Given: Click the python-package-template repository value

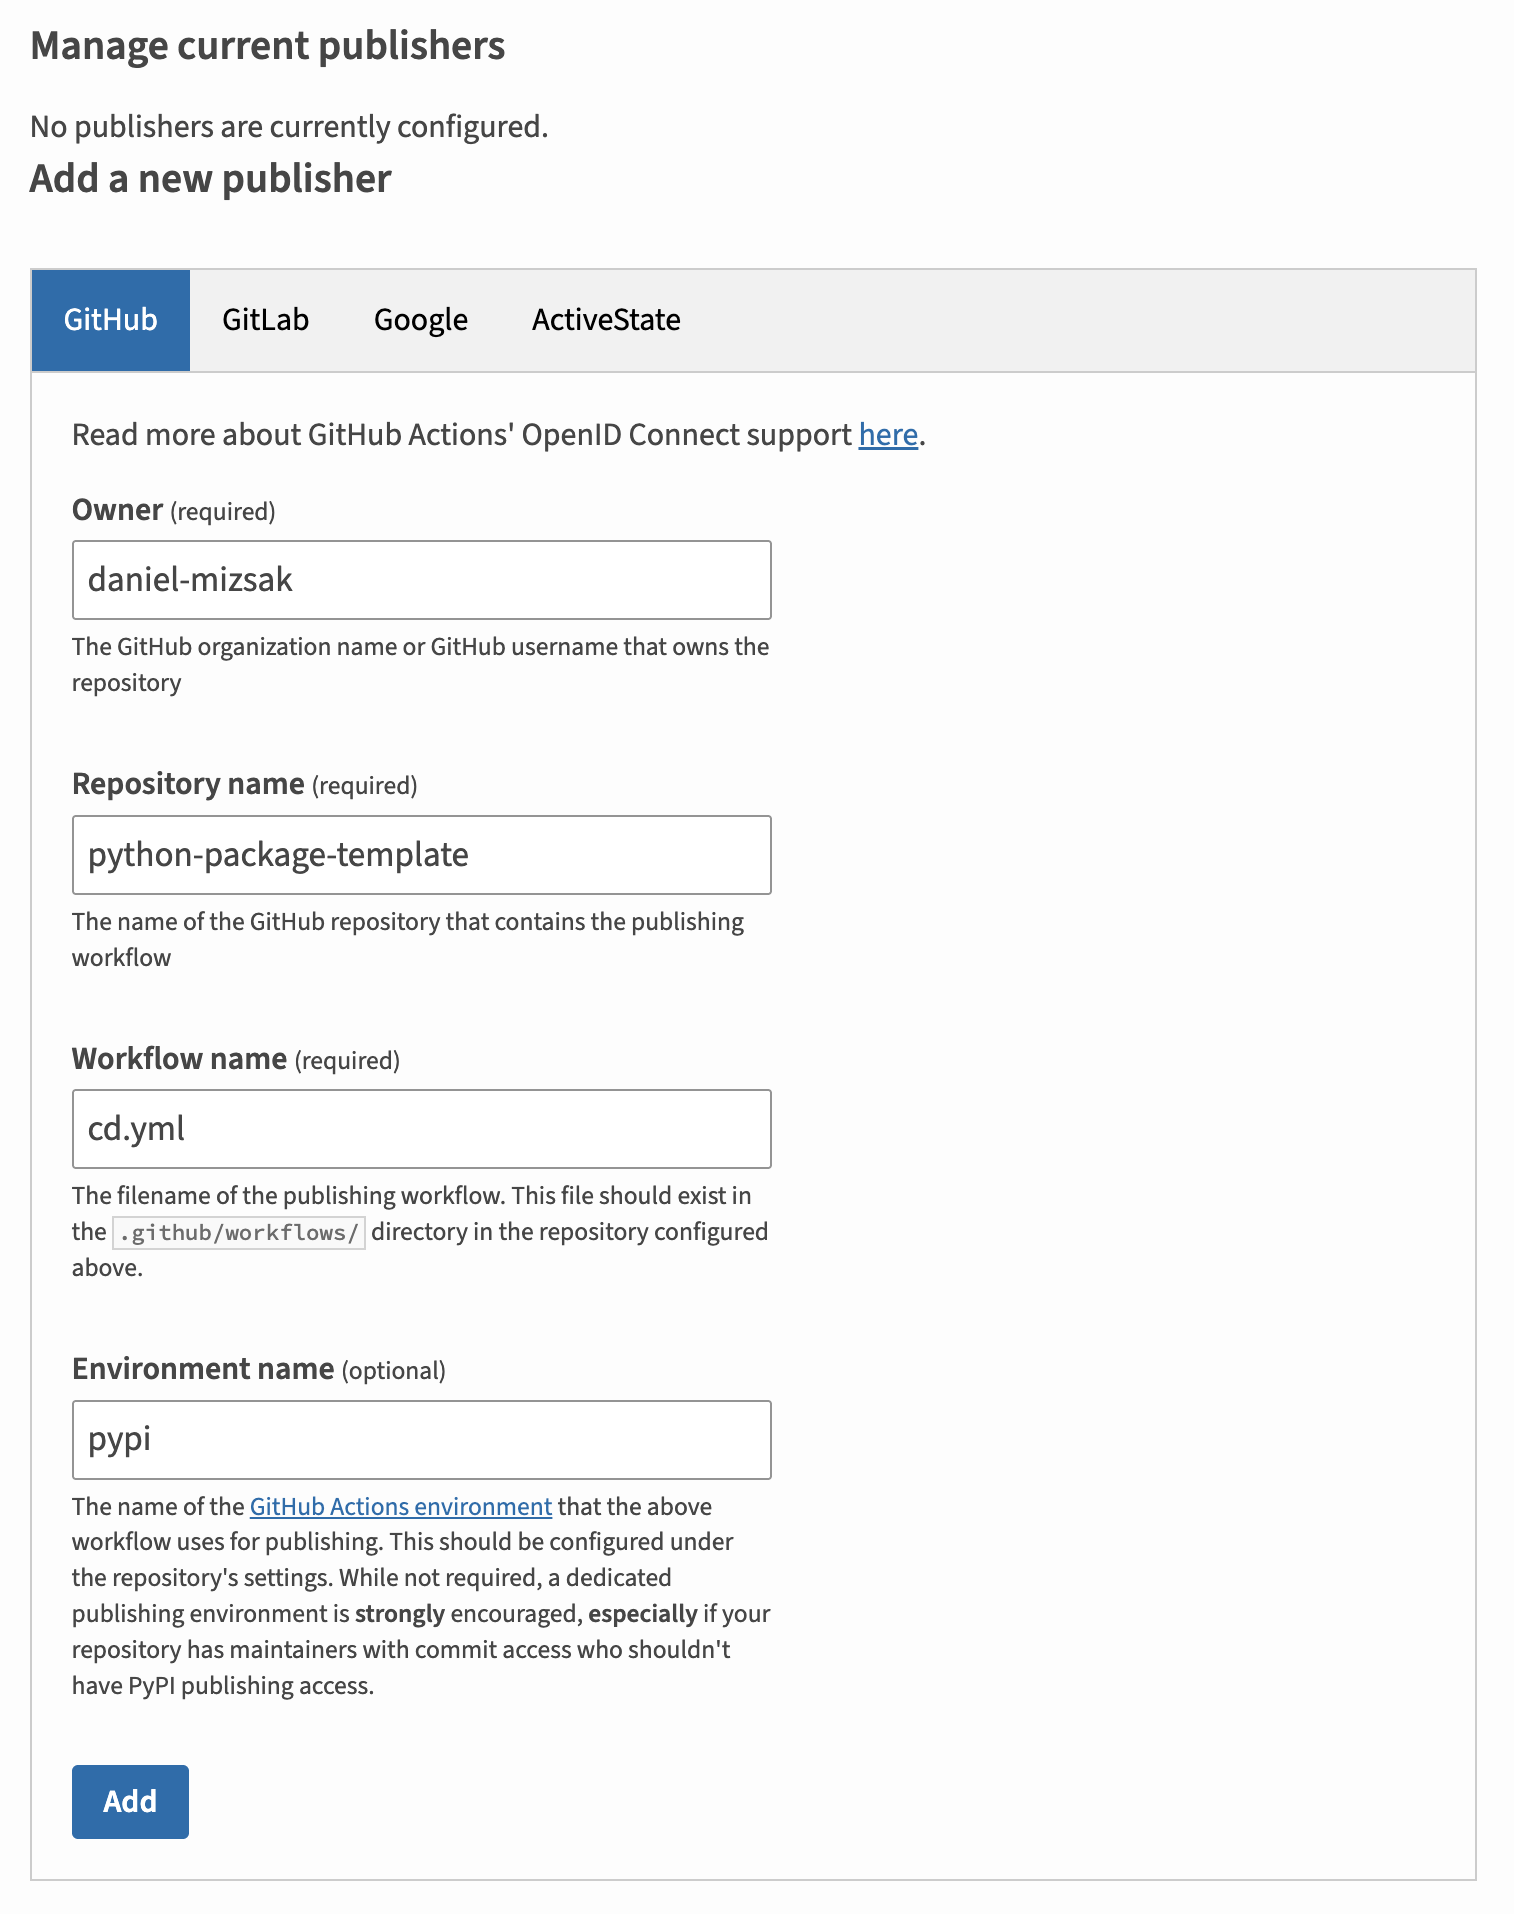Looking at the screenshot, I should pyautogui.click(x=277, y=855).
